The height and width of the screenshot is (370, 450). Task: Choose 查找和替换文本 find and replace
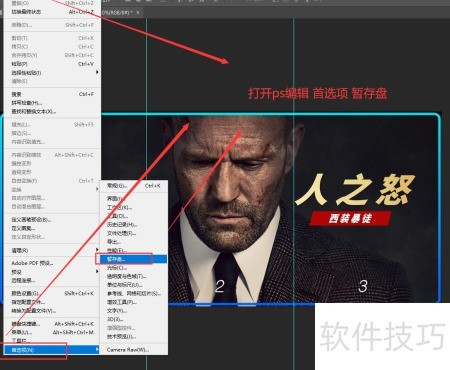52,112
